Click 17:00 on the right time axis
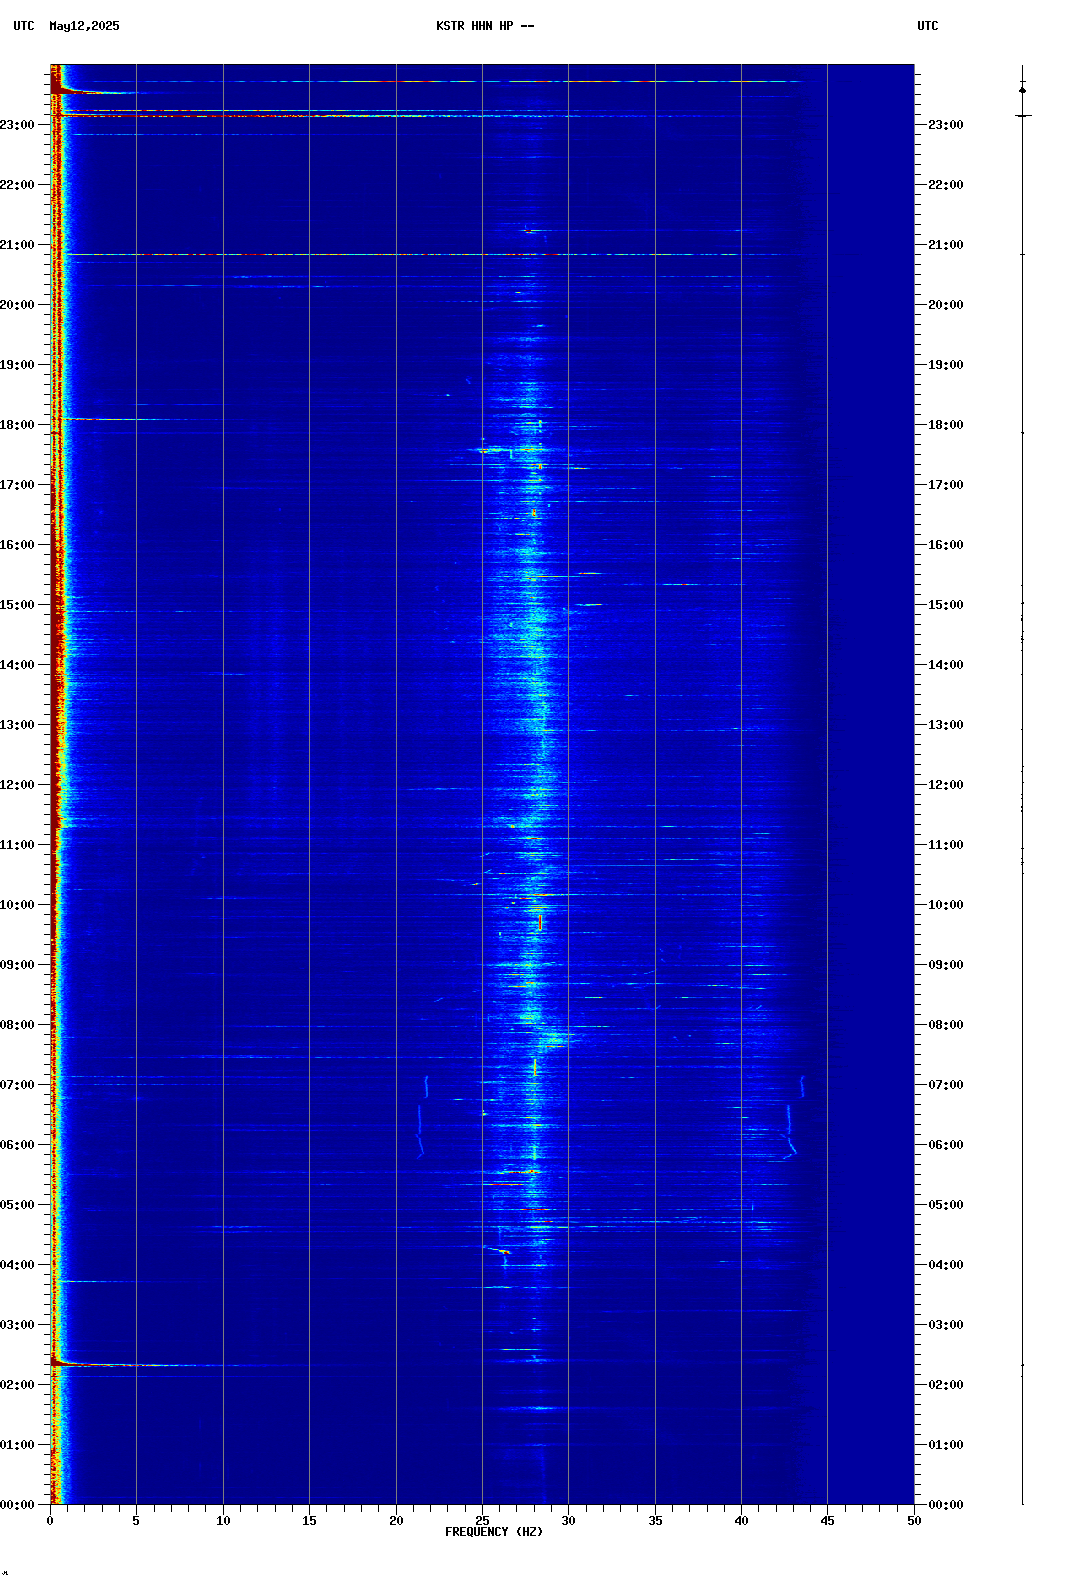The width and height of the screenshot is (1066, 1584). point(946,485)
